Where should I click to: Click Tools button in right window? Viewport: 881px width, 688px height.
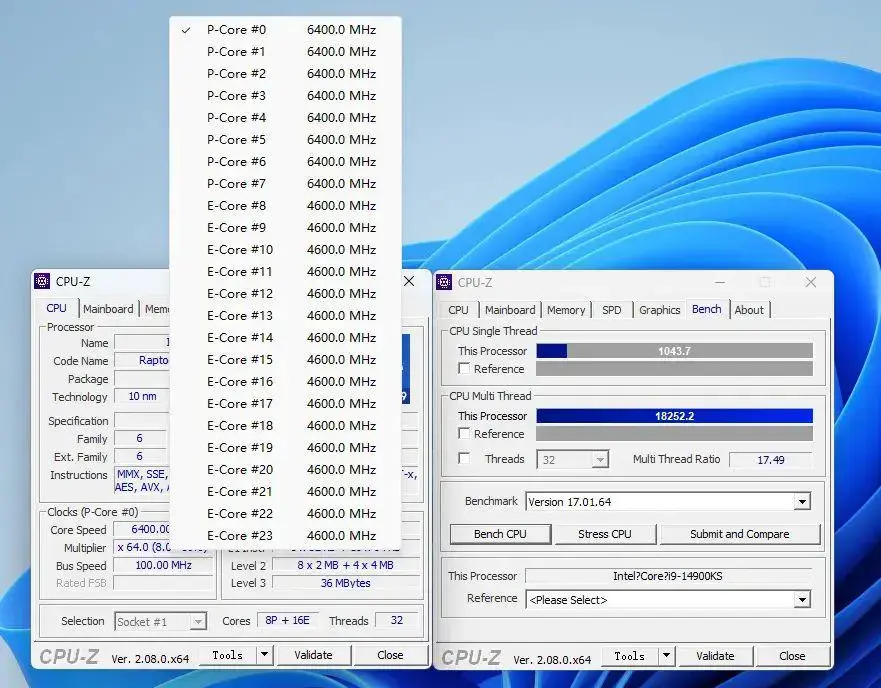[x=629, y=655]
